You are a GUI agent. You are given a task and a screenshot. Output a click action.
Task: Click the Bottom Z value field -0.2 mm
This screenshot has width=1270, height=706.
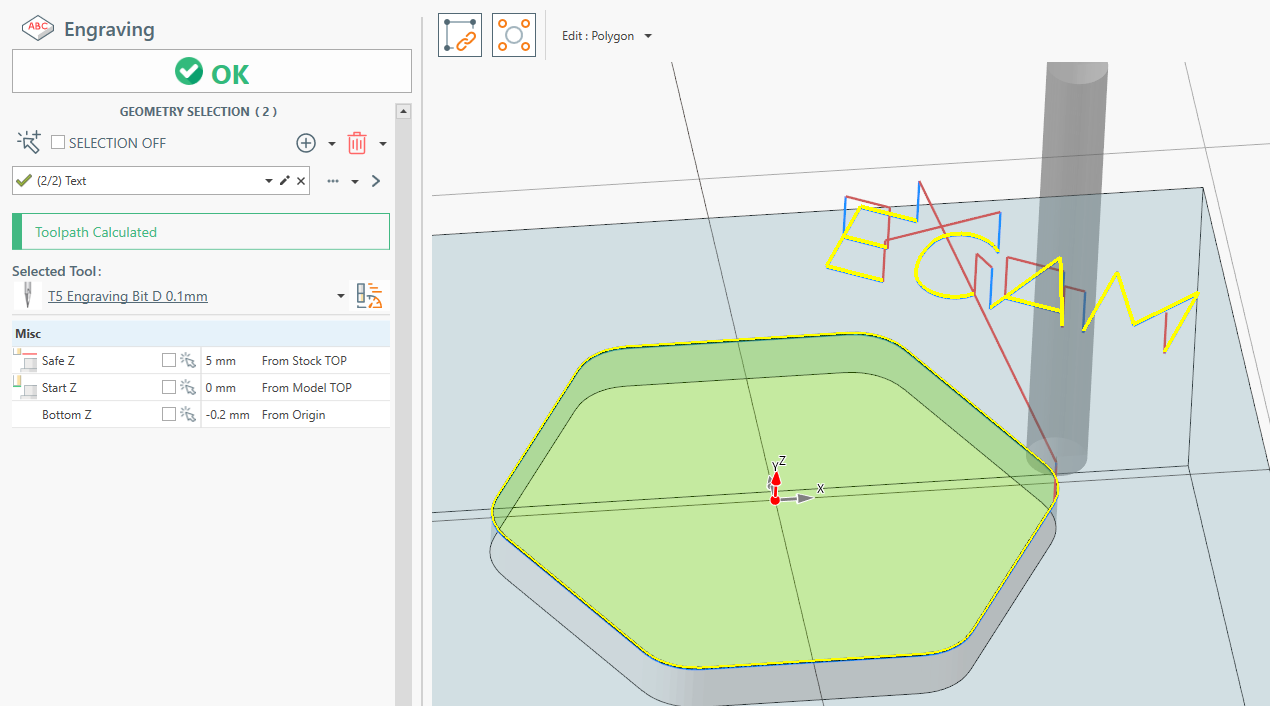click(227, 415)
